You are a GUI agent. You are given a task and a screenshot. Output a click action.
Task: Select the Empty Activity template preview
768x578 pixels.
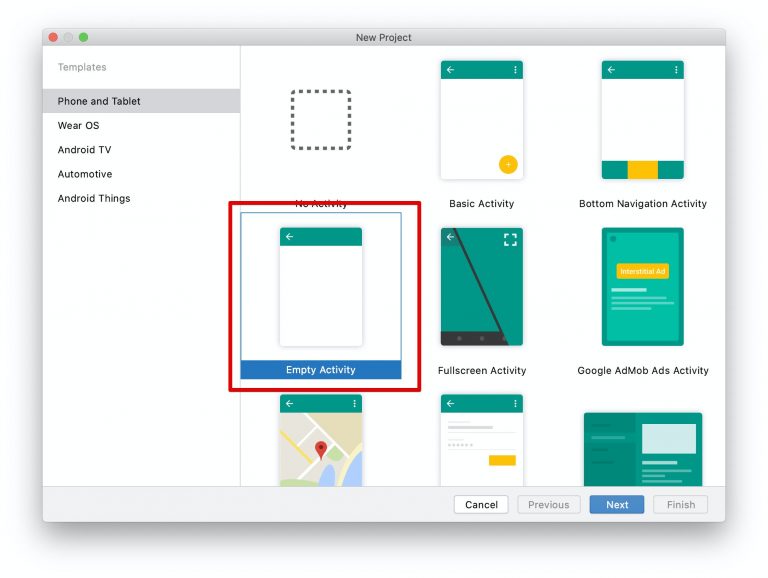321,287
